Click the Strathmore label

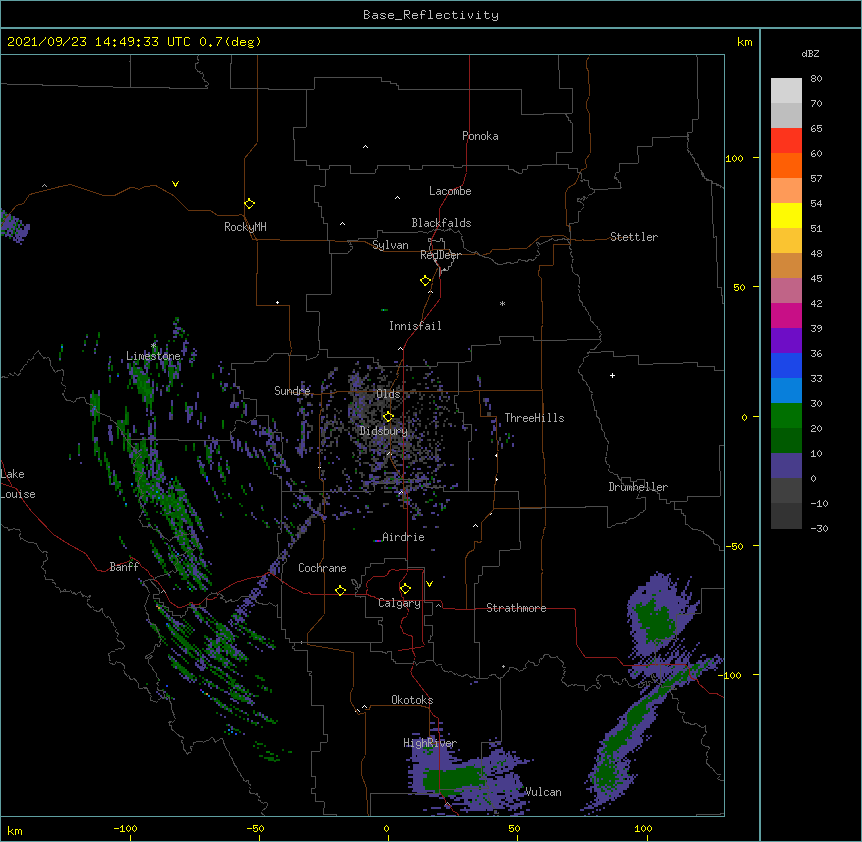[x=516, y=608]
